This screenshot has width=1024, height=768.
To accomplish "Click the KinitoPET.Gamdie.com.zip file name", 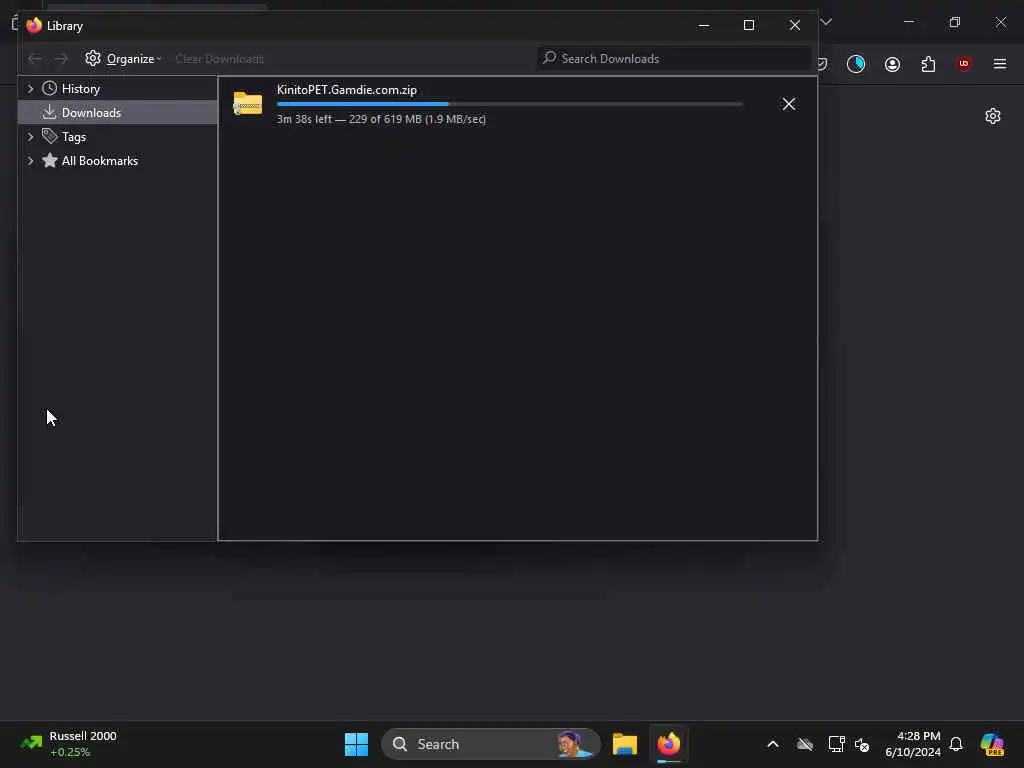I will click(x=347, y=90).
